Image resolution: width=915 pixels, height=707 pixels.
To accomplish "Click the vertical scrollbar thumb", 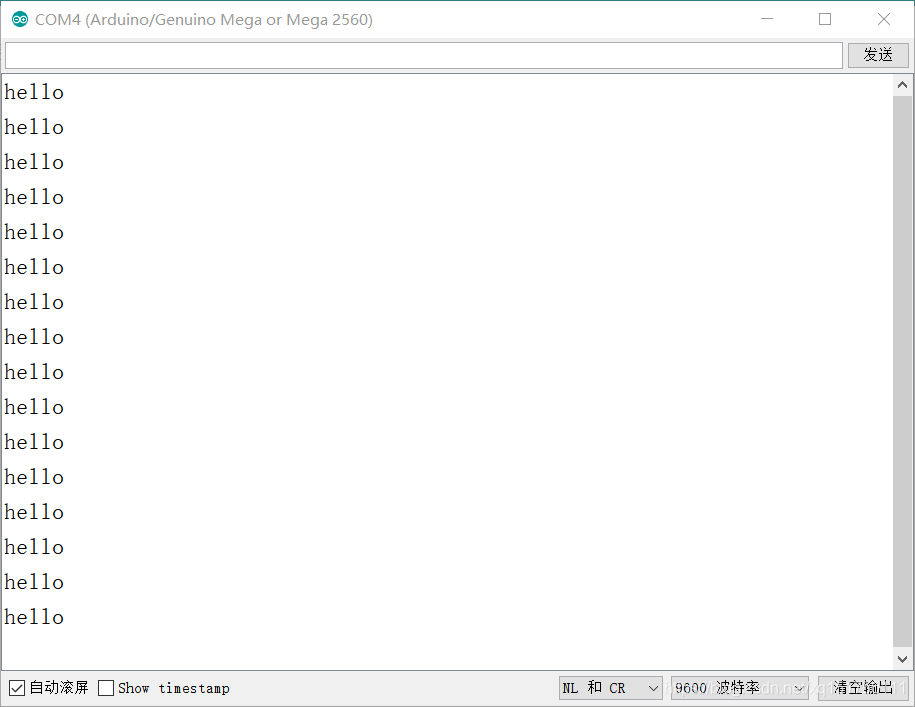I will (x=902, y=372).
